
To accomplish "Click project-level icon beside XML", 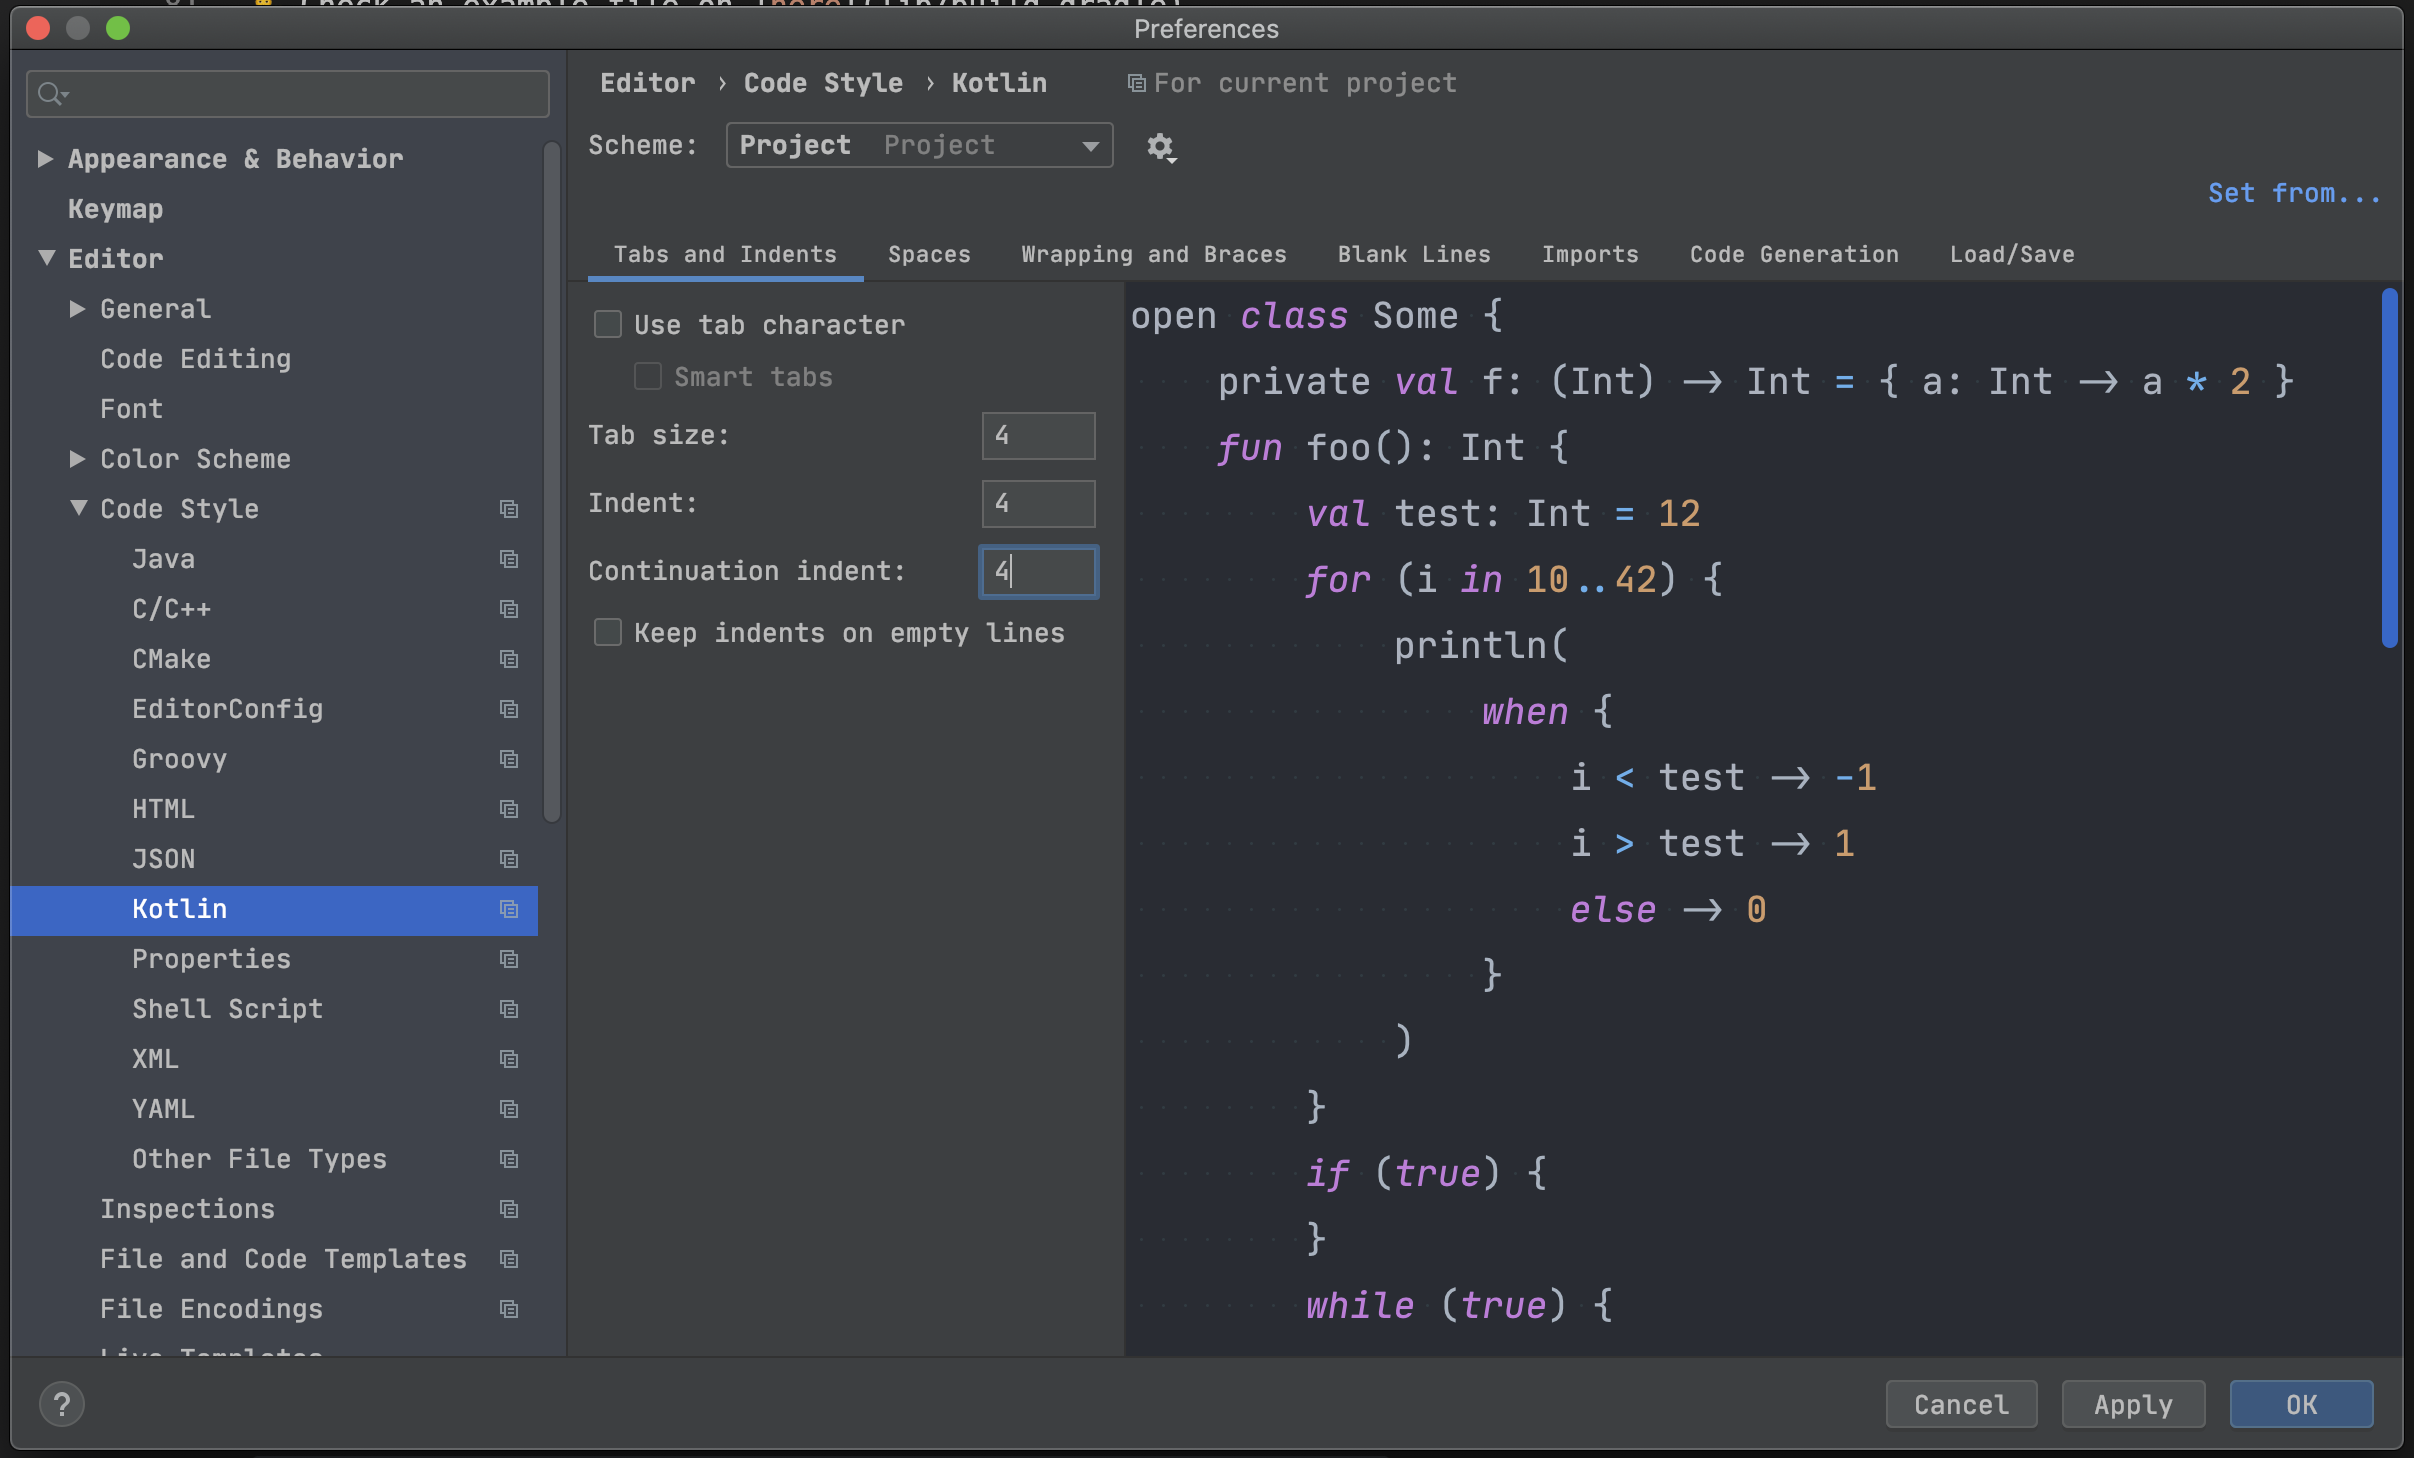I will click(x=509, y=1059).
